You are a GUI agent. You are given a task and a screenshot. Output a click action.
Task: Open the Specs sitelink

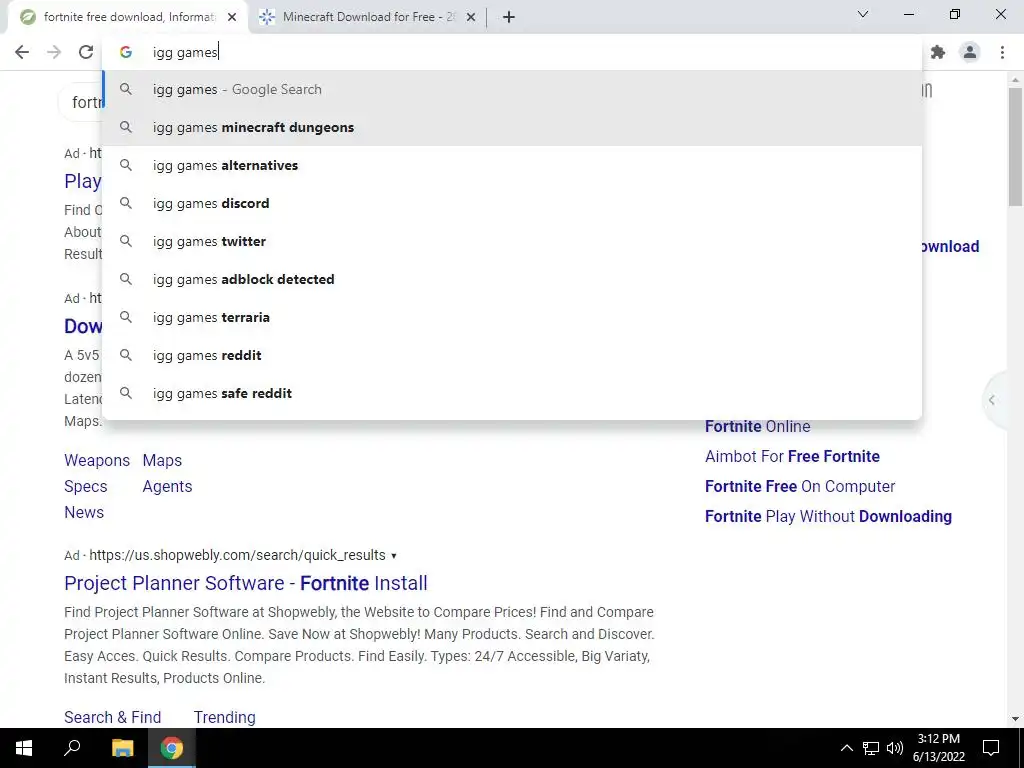(86, 487)
